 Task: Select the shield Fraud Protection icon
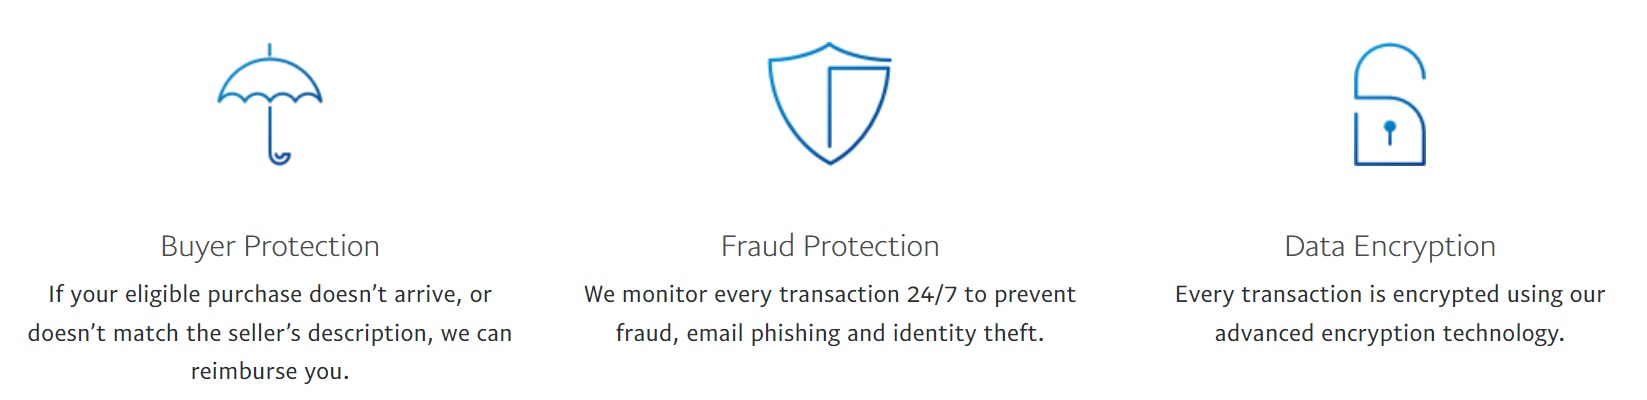(829, 103)
